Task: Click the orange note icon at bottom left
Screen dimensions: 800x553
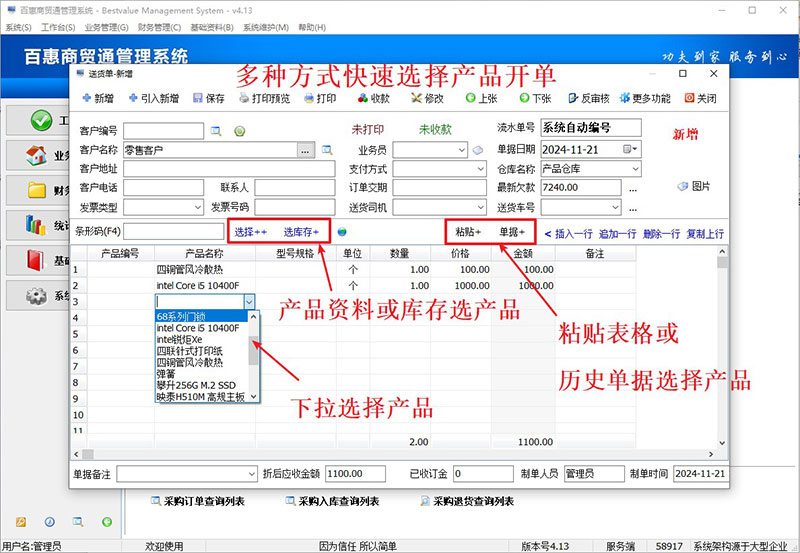Action: [x=21, y=521]
